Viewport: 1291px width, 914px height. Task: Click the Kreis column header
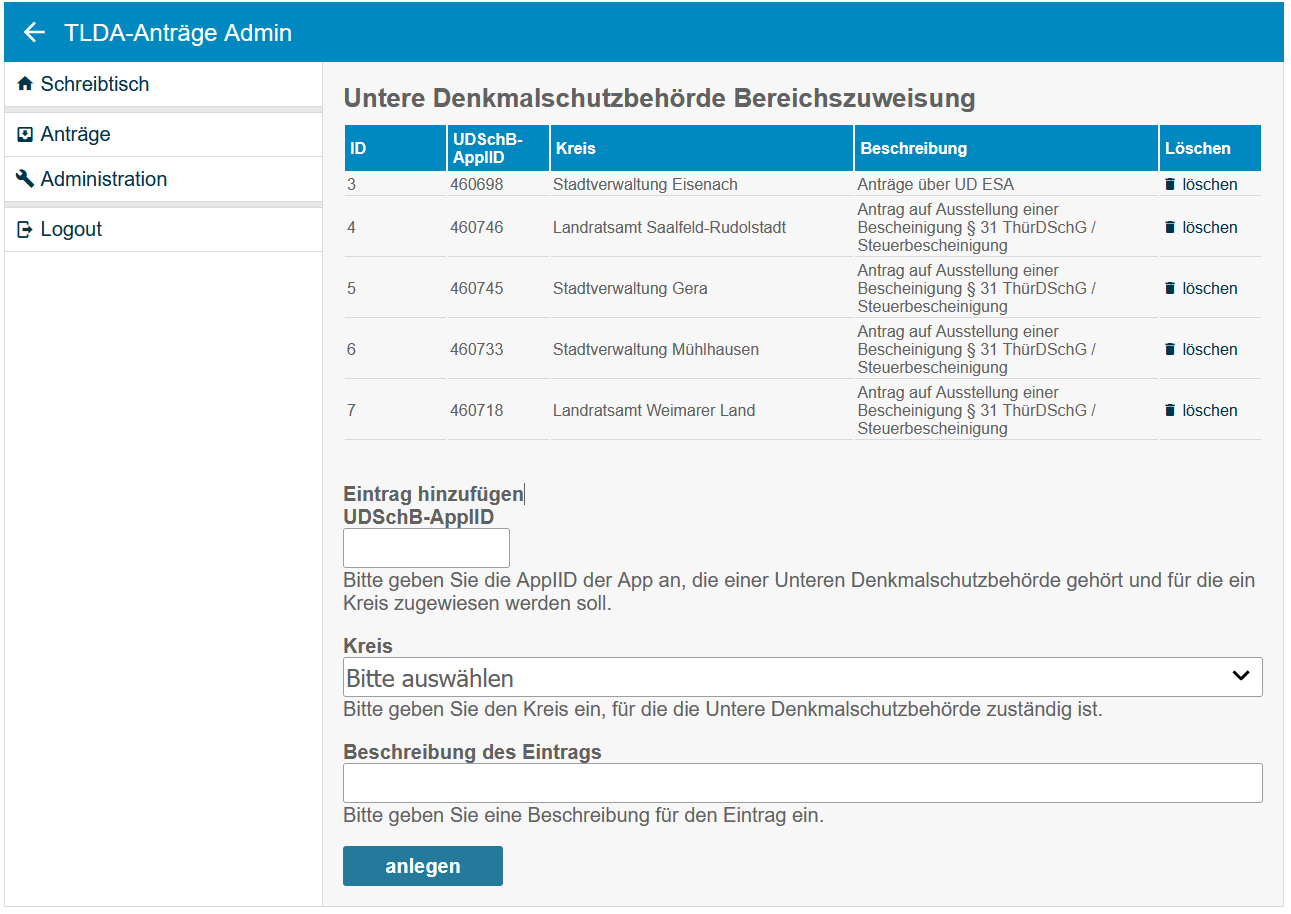point(575,148)
